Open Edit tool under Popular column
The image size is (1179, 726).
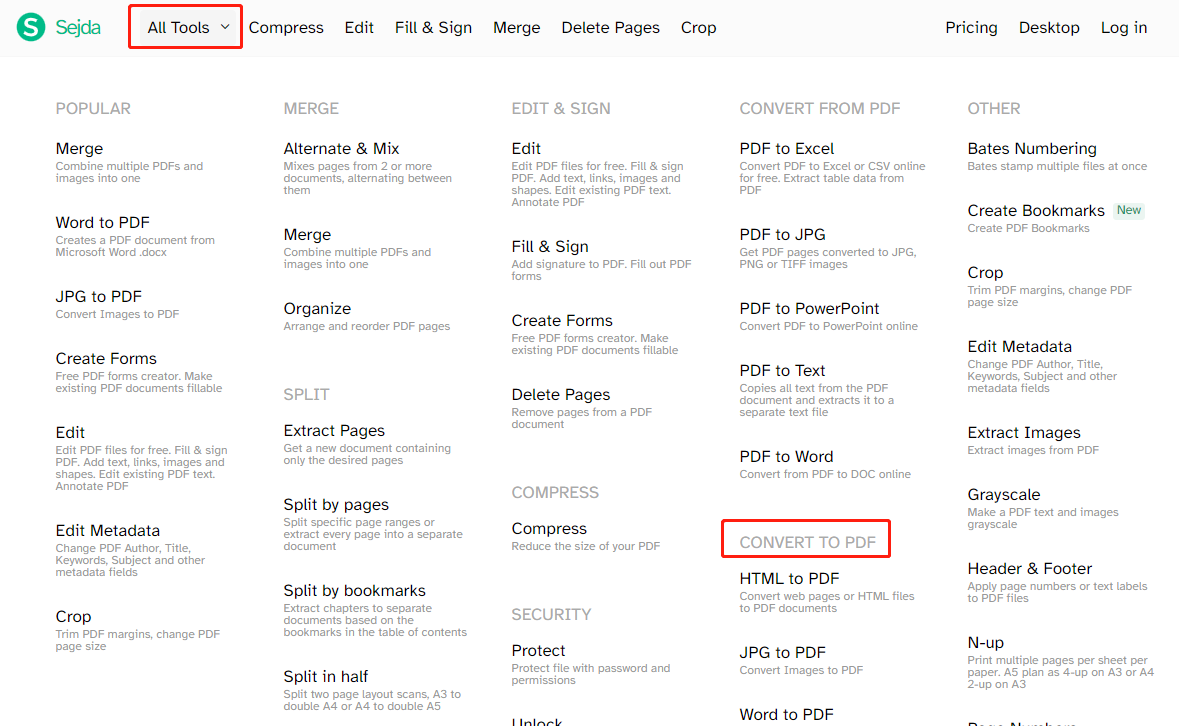tap(70, 433)
